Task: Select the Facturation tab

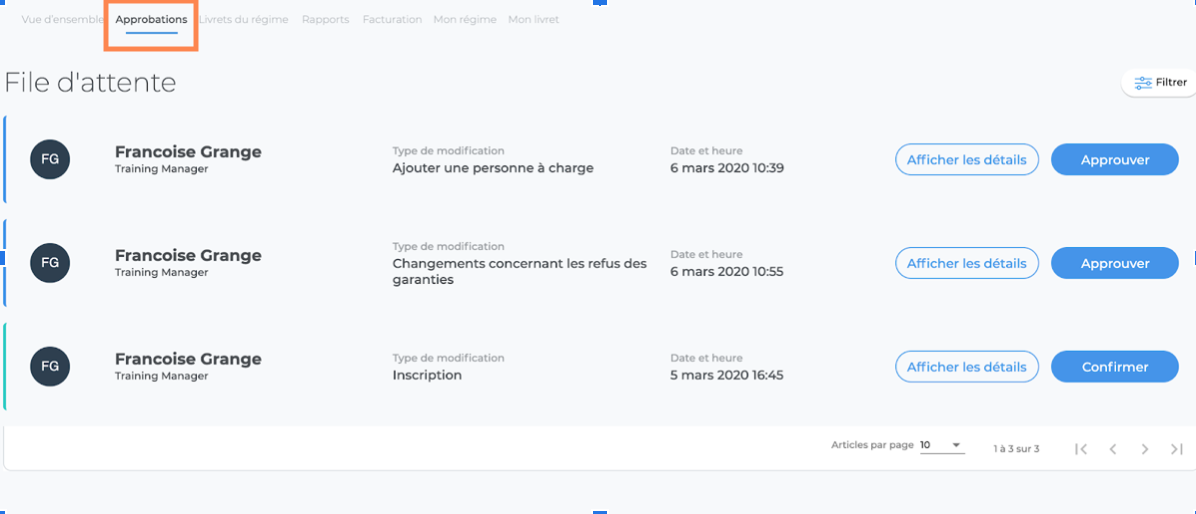Action: [x=392, y=20]
